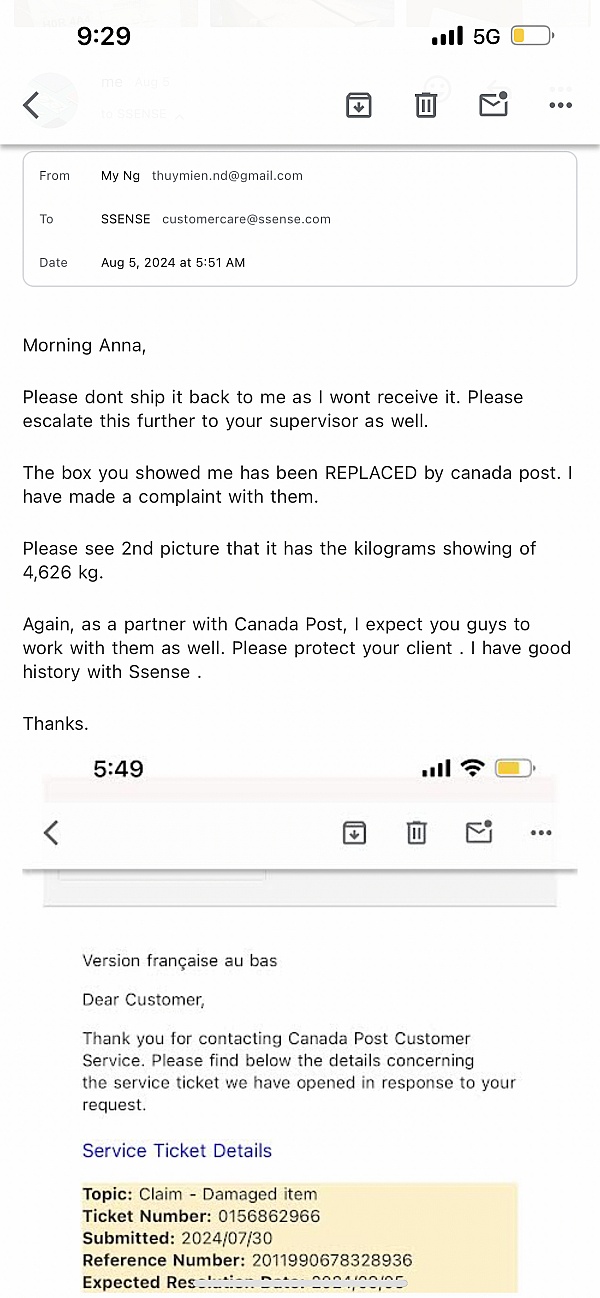Open top three-dot more options menu
600x1298 pixels.
coord(560,104)
